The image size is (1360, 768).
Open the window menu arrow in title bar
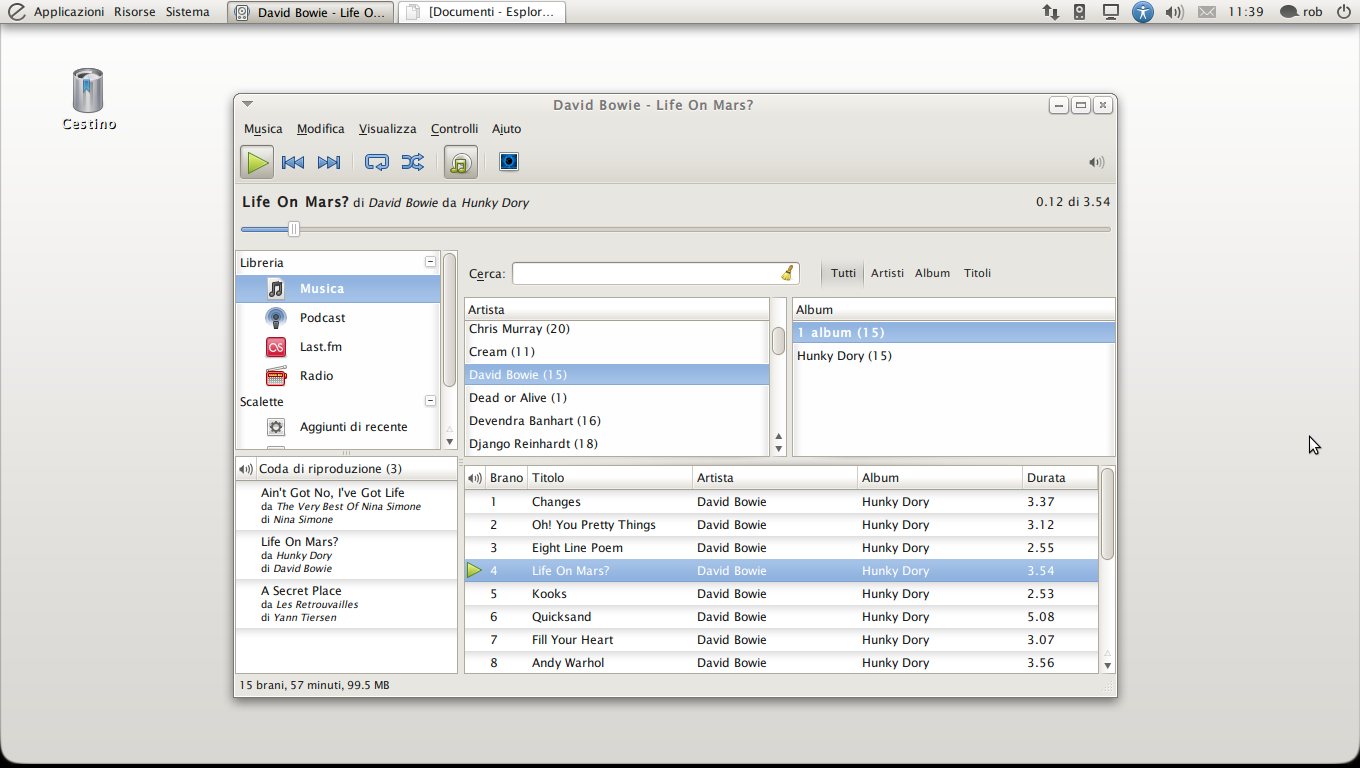click(x=248, y=104)
